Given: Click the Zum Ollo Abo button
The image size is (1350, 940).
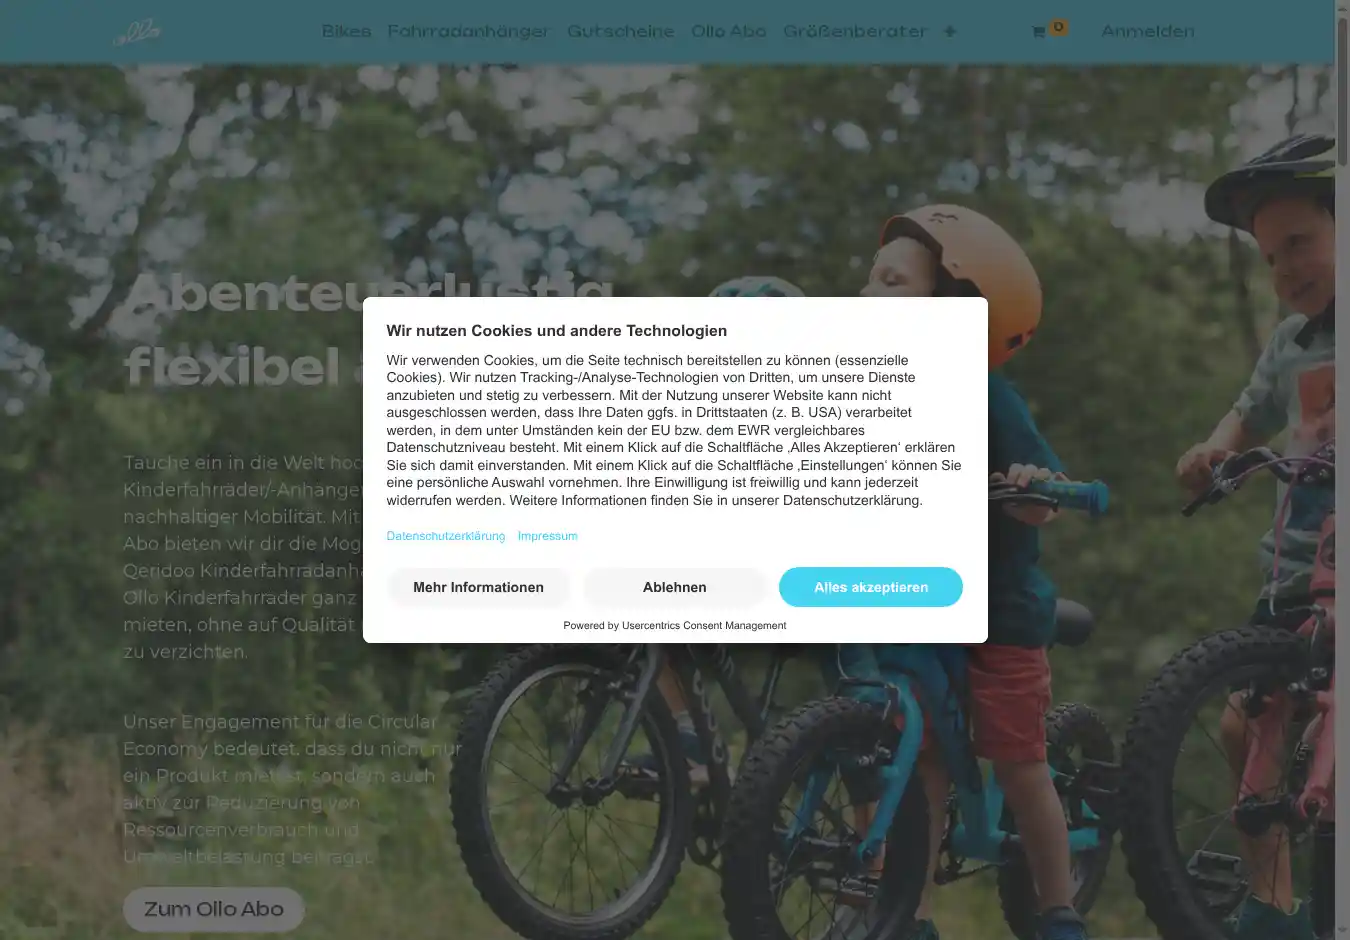Looking at the screenshot, I should [214, 909].
